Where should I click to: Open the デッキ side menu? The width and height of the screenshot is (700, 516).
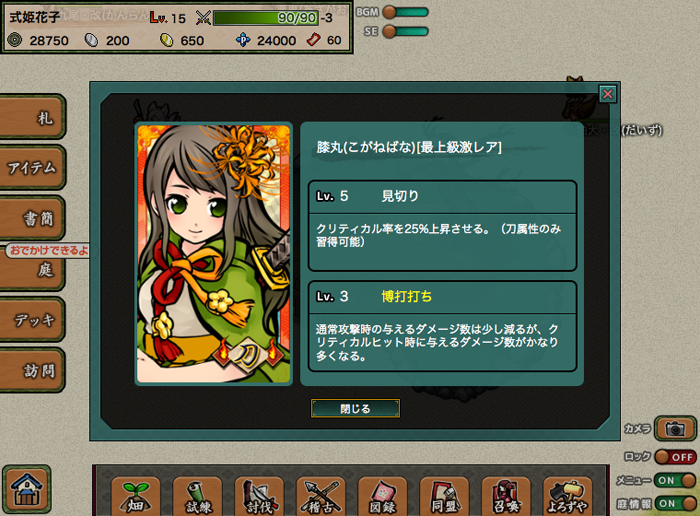coord(32,319)
